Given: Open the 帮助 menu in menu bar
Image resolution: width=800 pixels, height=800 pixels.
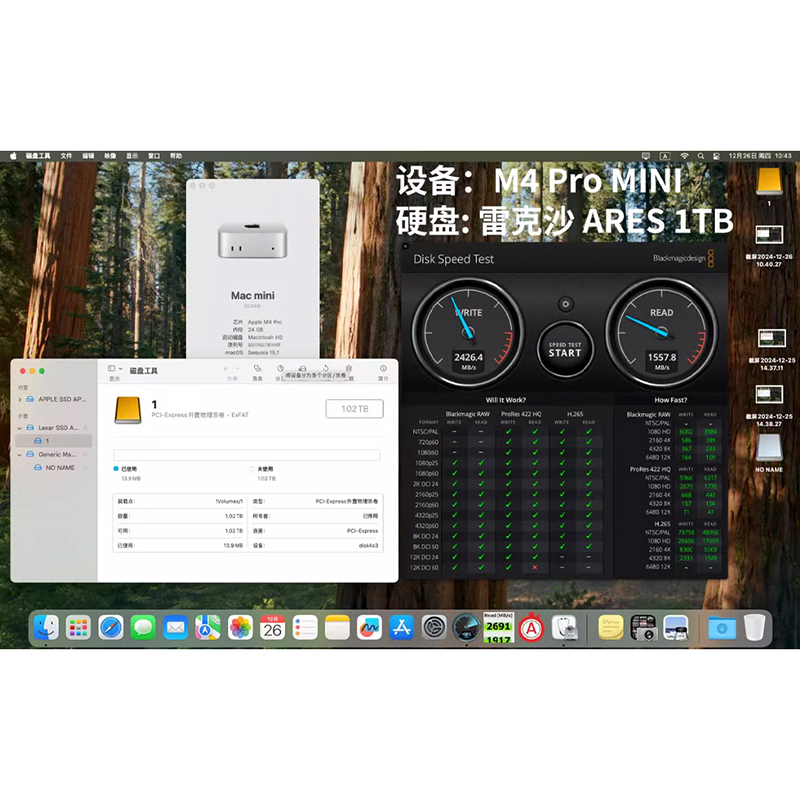Looking at the screenshot, I should pyautogui.click(x=176, y=156).
